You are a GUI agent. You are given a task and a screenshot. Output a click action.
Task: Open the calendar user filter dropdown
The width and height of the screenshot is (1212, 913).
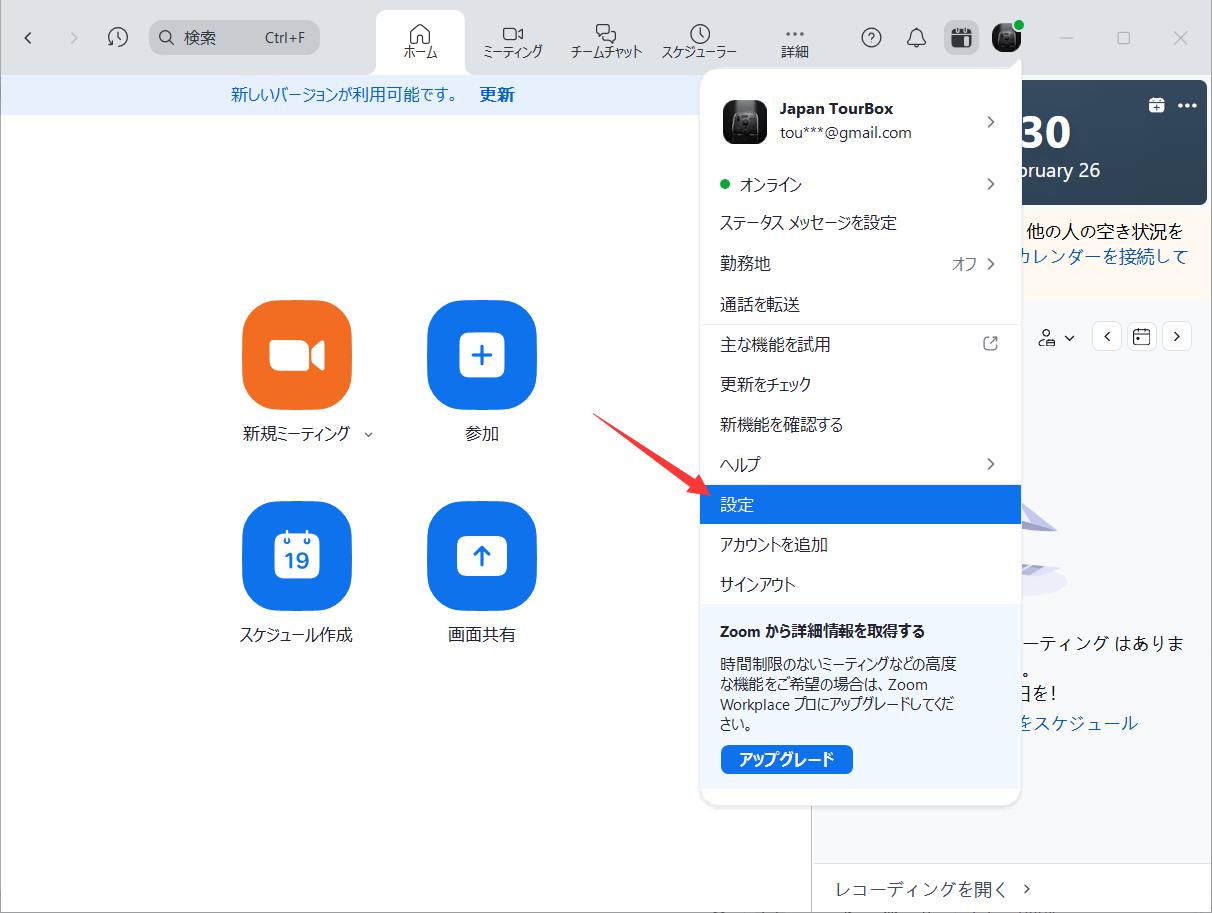coord(1056,337)
